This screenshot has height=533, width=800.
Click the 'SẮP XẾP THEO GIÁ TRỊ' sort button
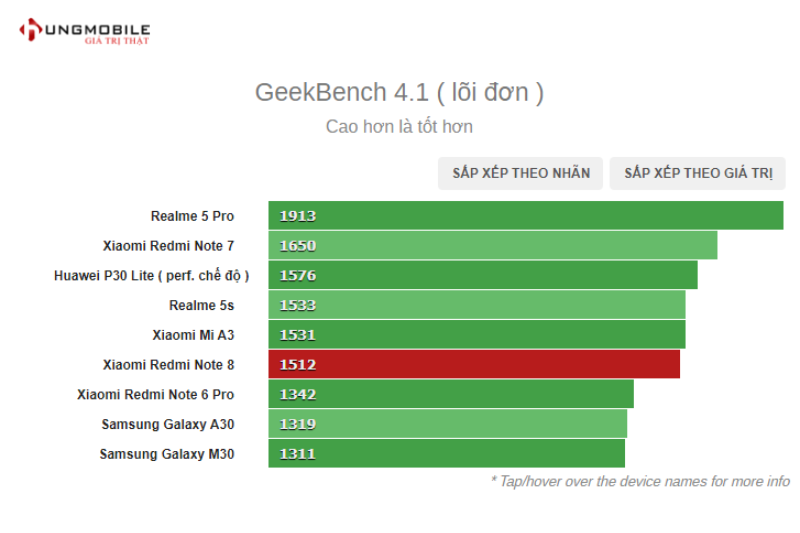(x=698, y=173)
